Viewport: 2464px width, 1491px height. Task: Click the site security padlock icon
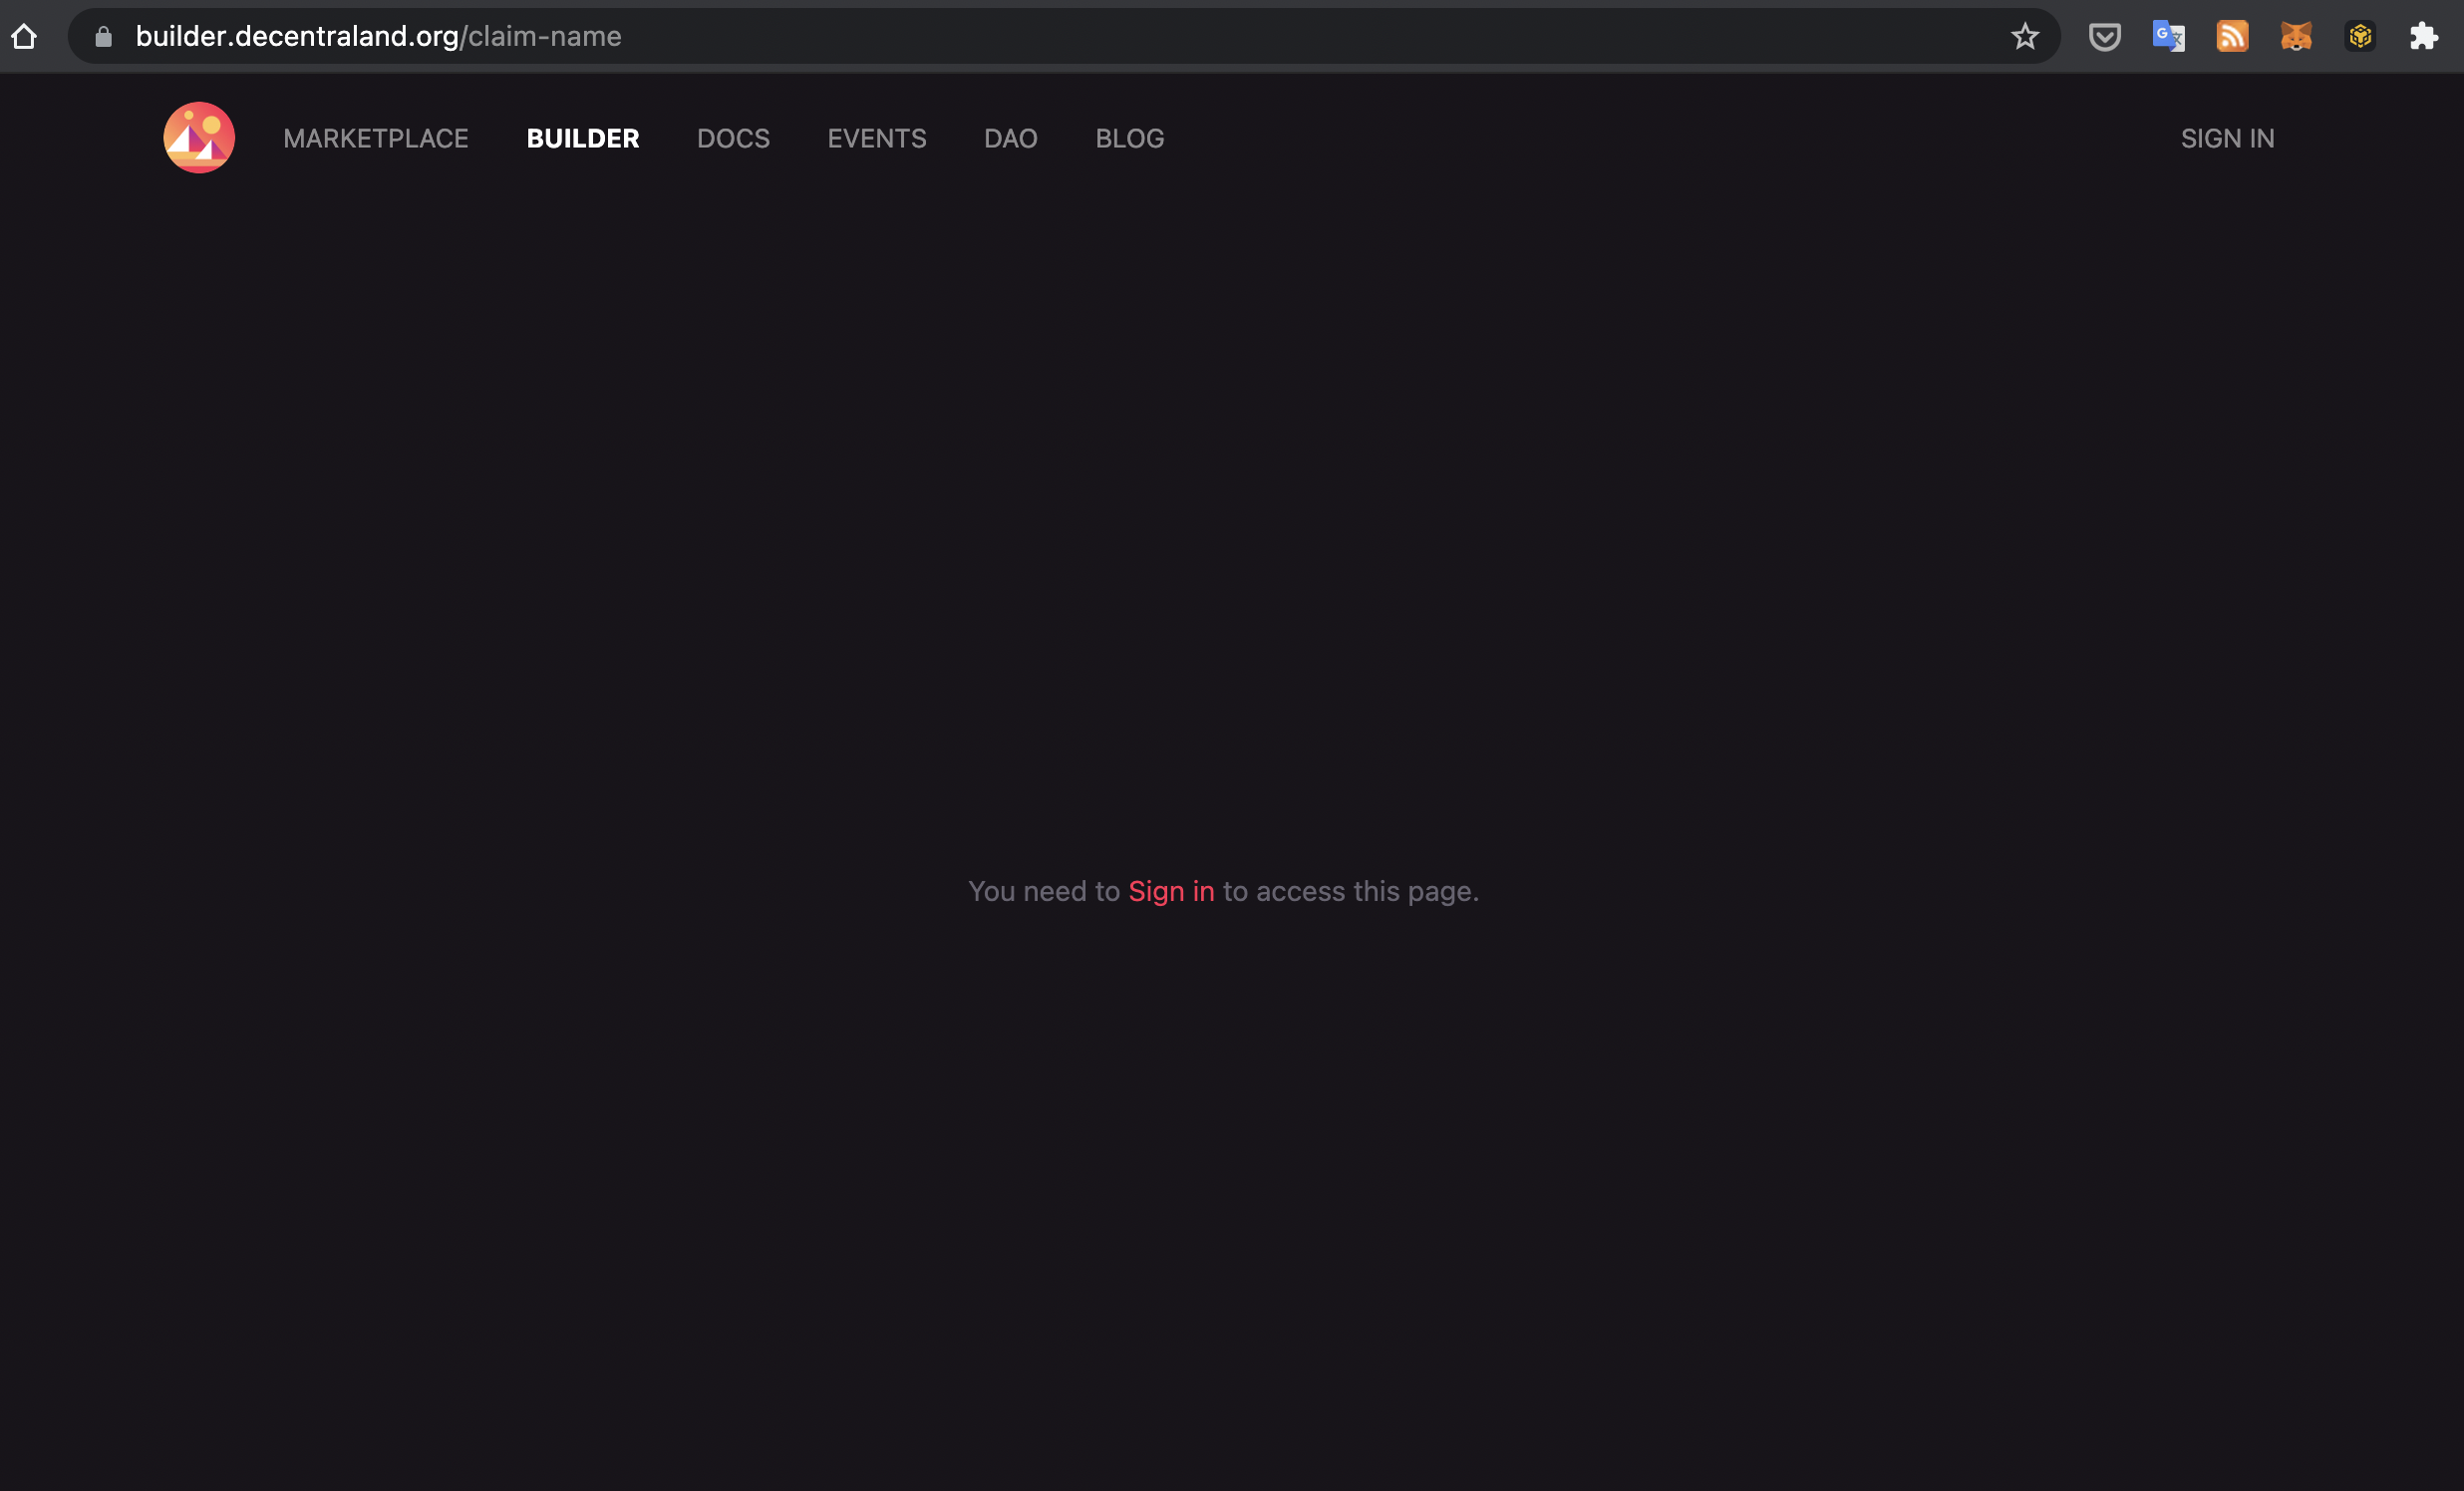pyautogui.click(x=103, y=36)
